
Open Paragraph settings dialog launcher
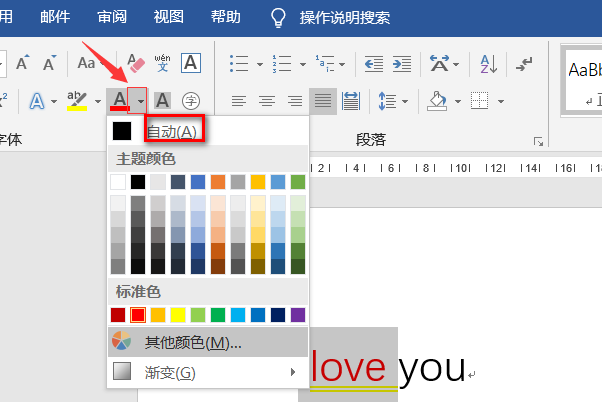click(538, 142)
